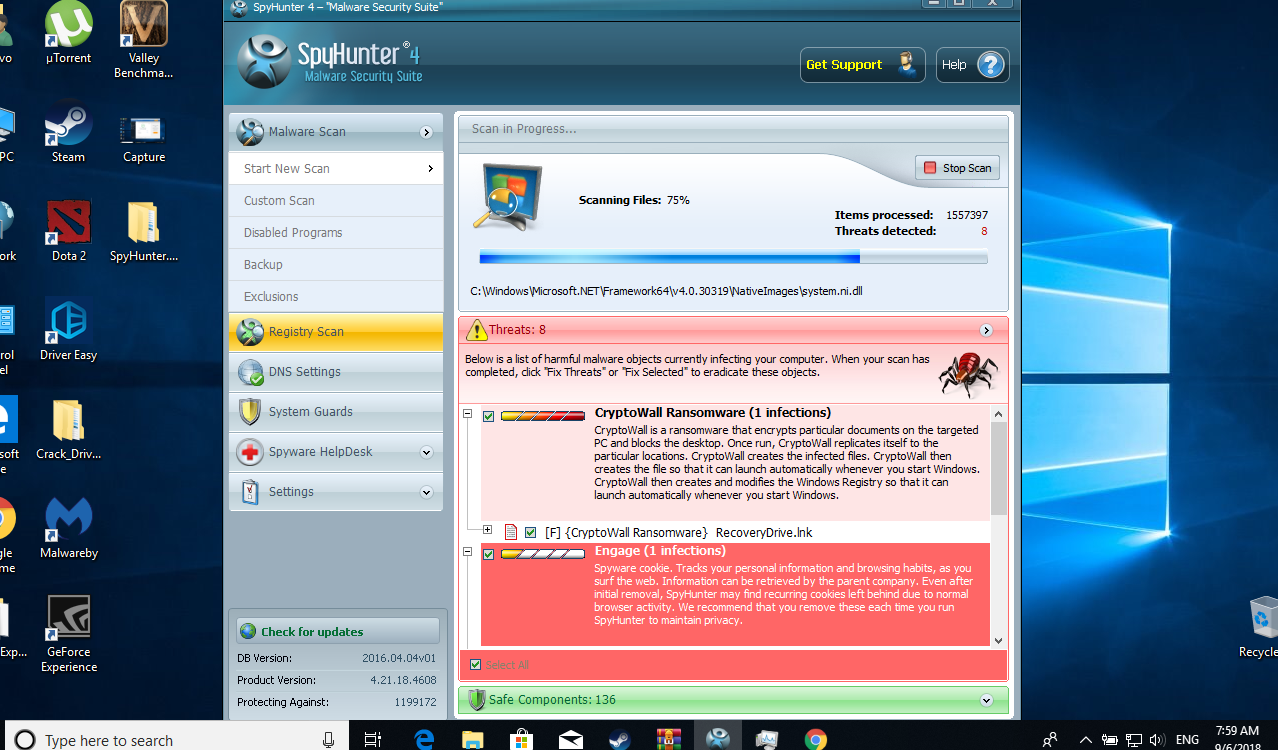Click the Help button label

(x=954, y=65)
